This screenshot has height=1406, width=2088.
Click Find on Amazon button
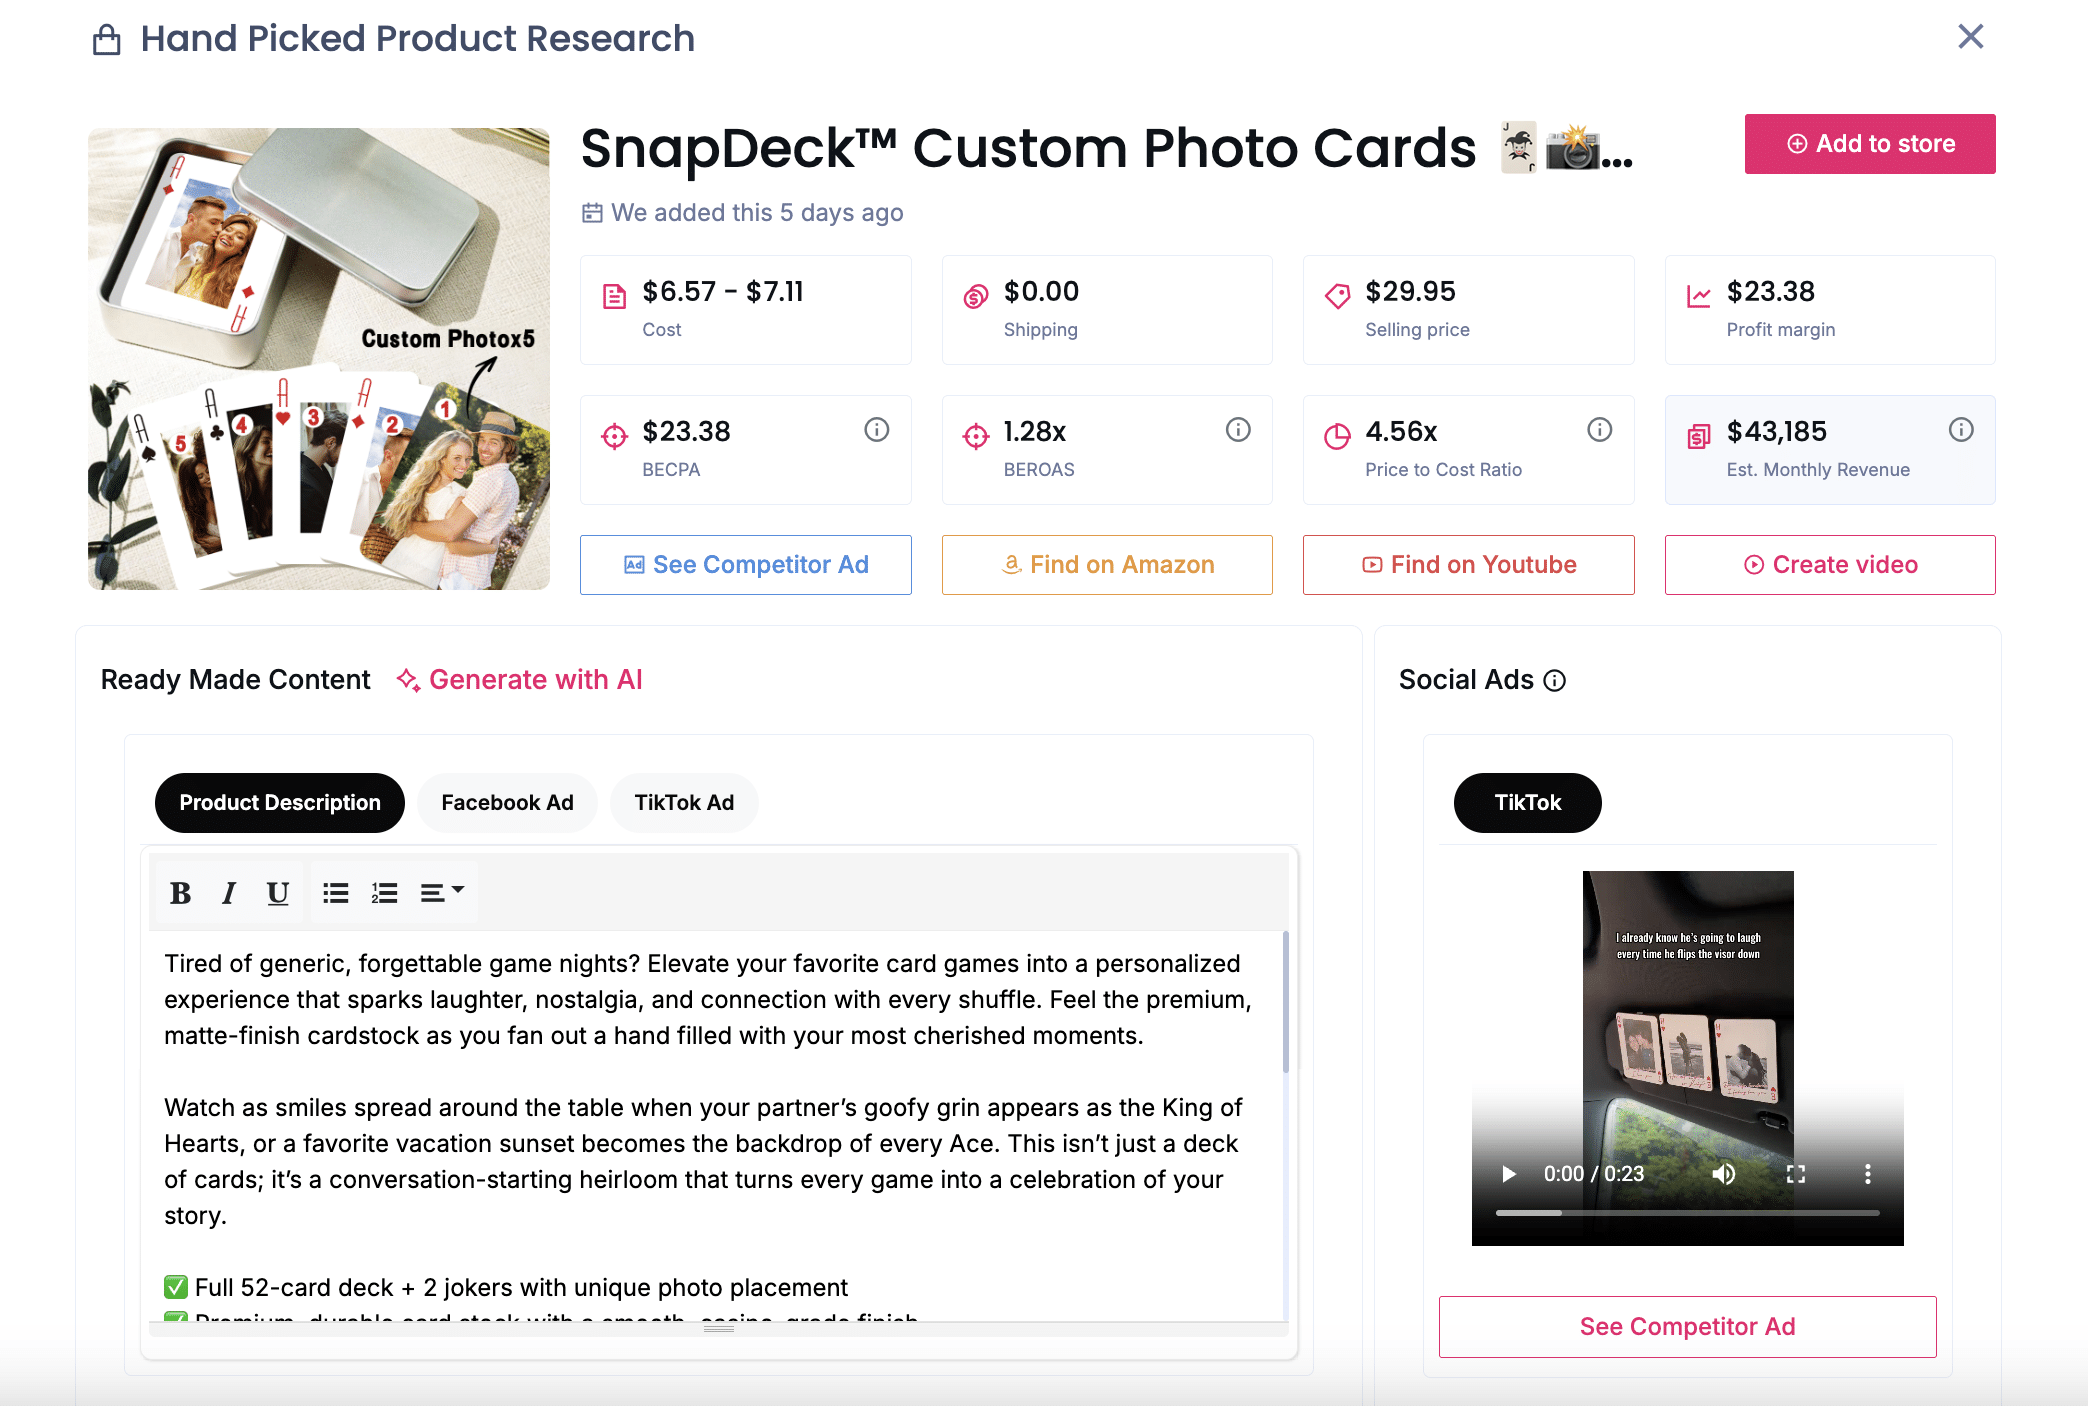tap(1107, 565)
